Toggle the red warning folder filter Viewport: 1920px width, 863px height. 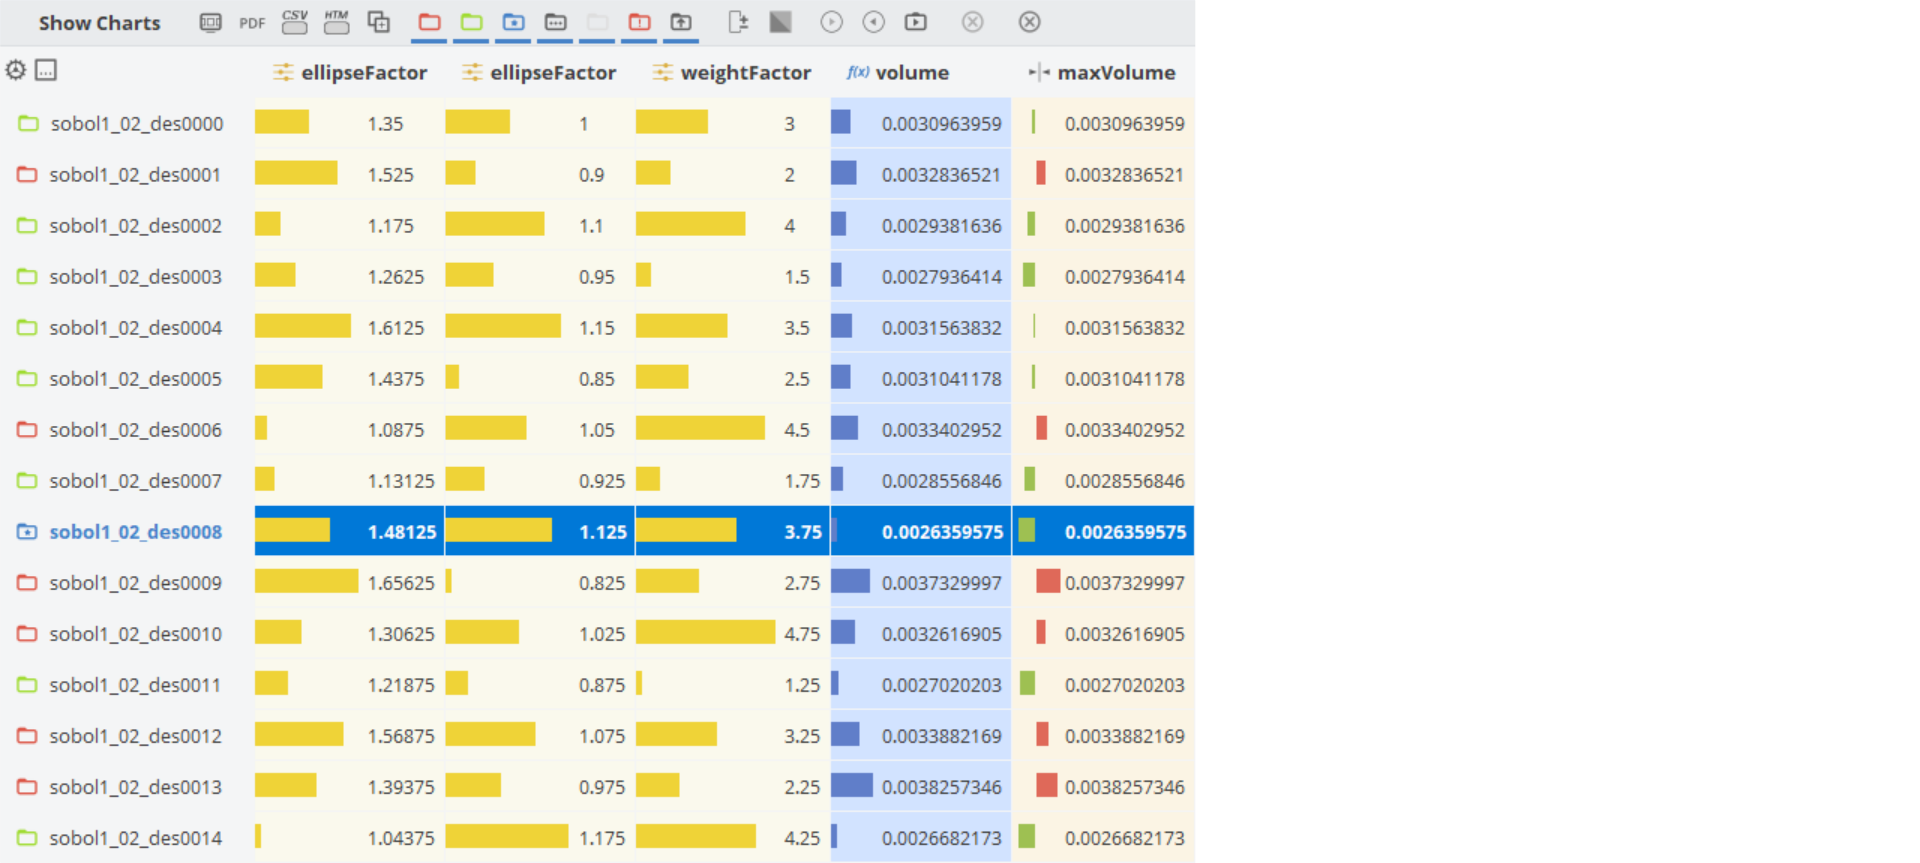640,22
